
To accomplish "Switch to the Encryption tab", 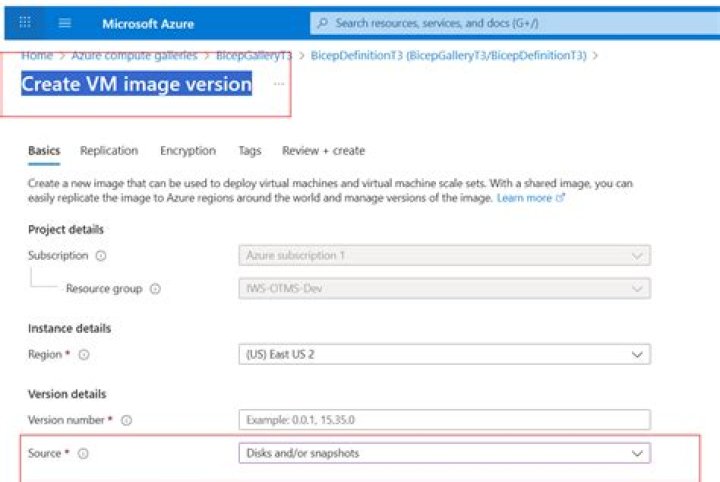I will click(x=188, y=151).
